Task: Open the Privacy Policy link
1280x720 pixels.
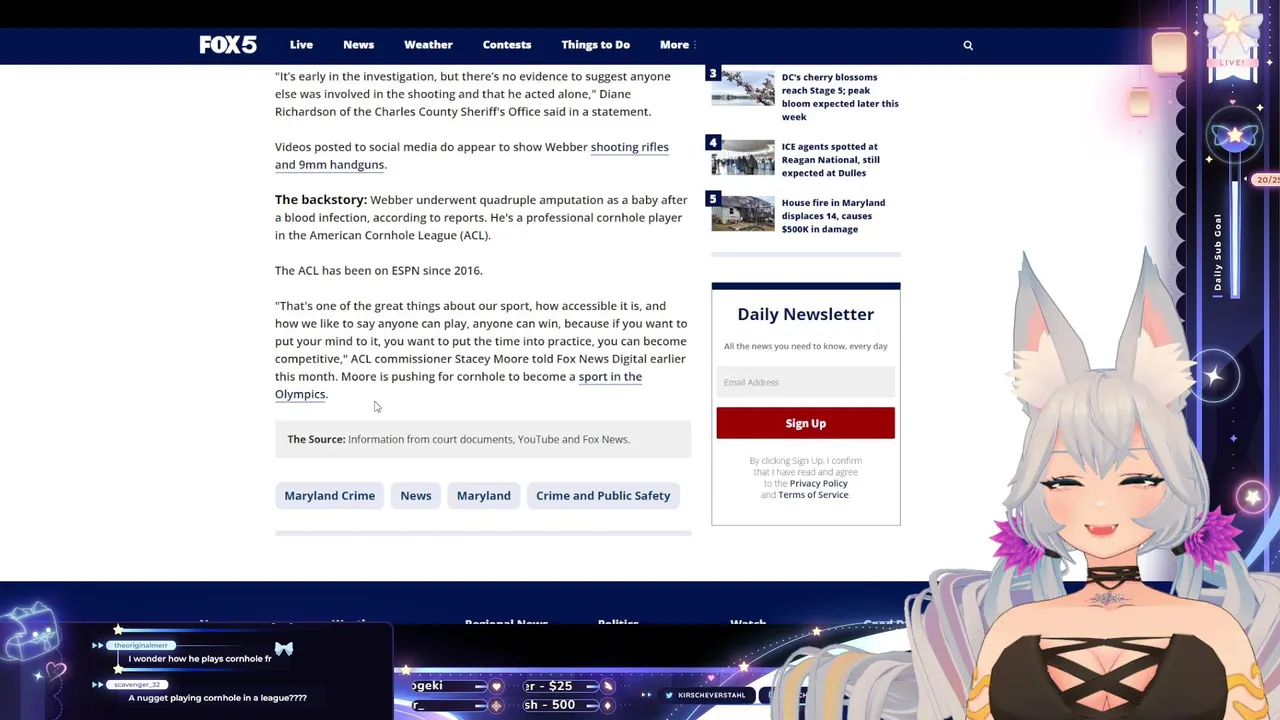Action: click(818, 483)
